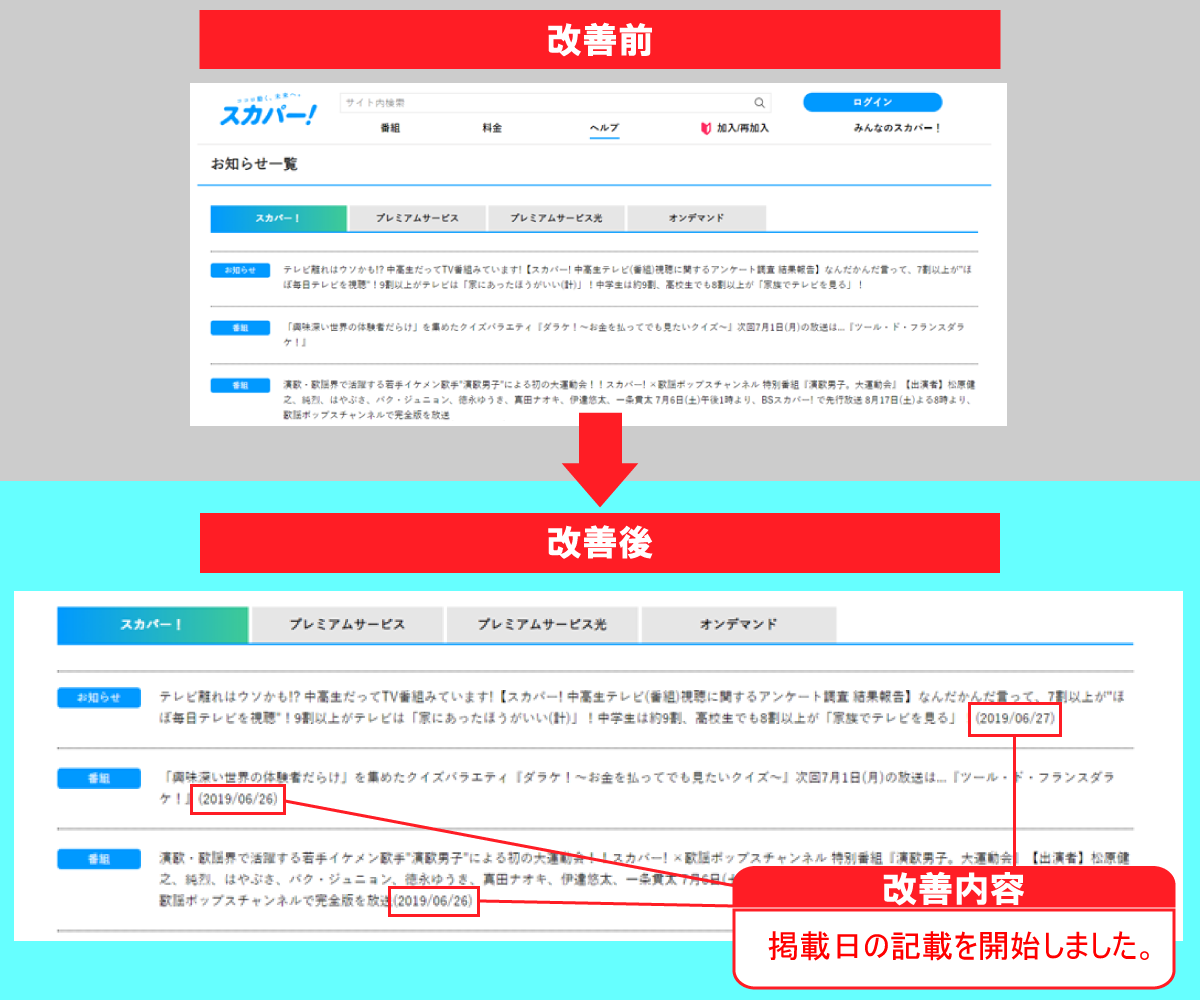This screenshot has height=1000, width=1200.
Task: Open the ヘルプ navigation menu
Action: coord(604,128)
